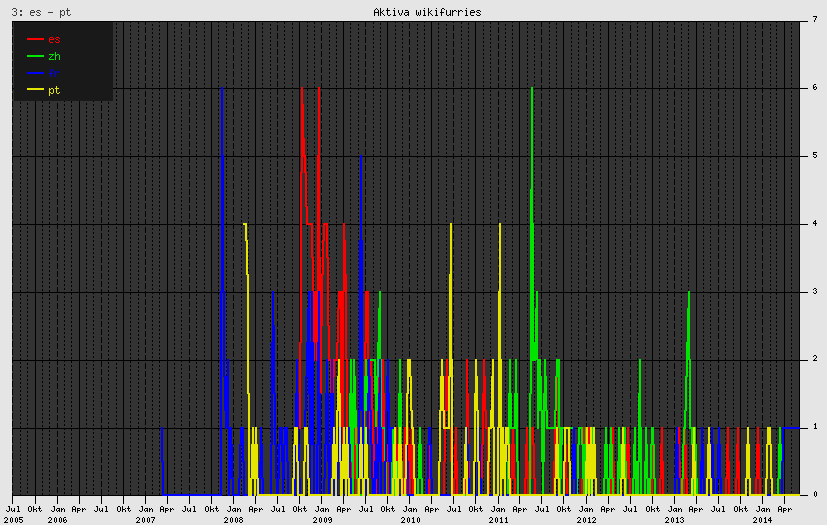The image size is (827, 525).
Task: Click the y-axis value '3'
Action: (x=815, y=291)
